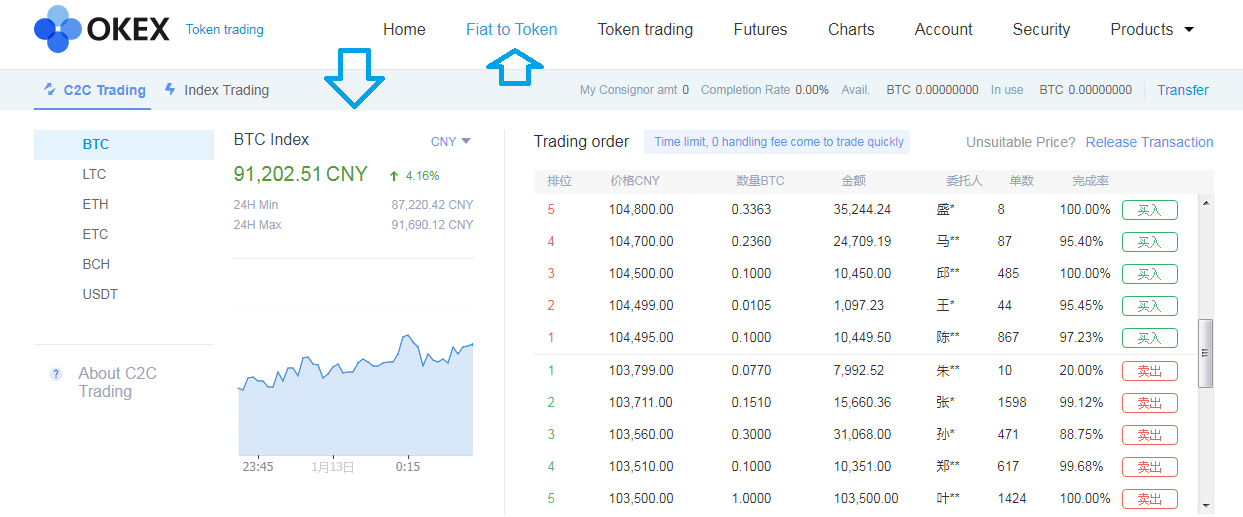Click the amount 31,068.00 cell
The image size is (1243, 517).
(x=862, y=435)
